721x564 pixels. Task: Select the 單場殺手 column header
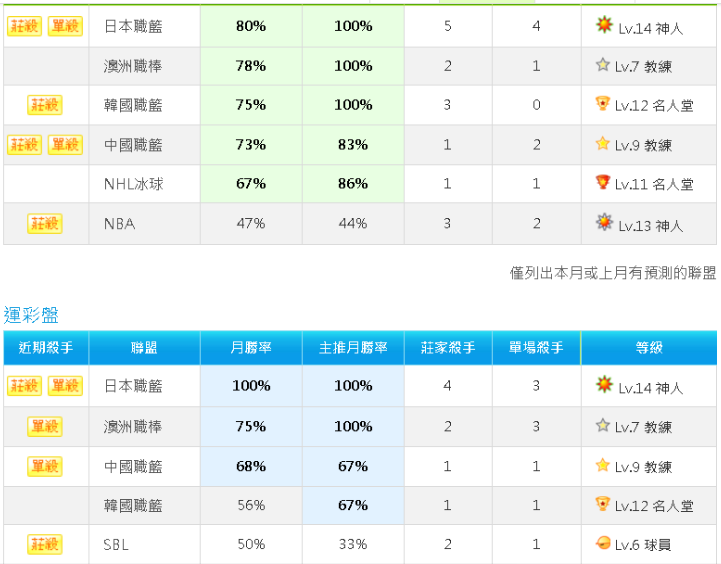(x=536, y=348)
